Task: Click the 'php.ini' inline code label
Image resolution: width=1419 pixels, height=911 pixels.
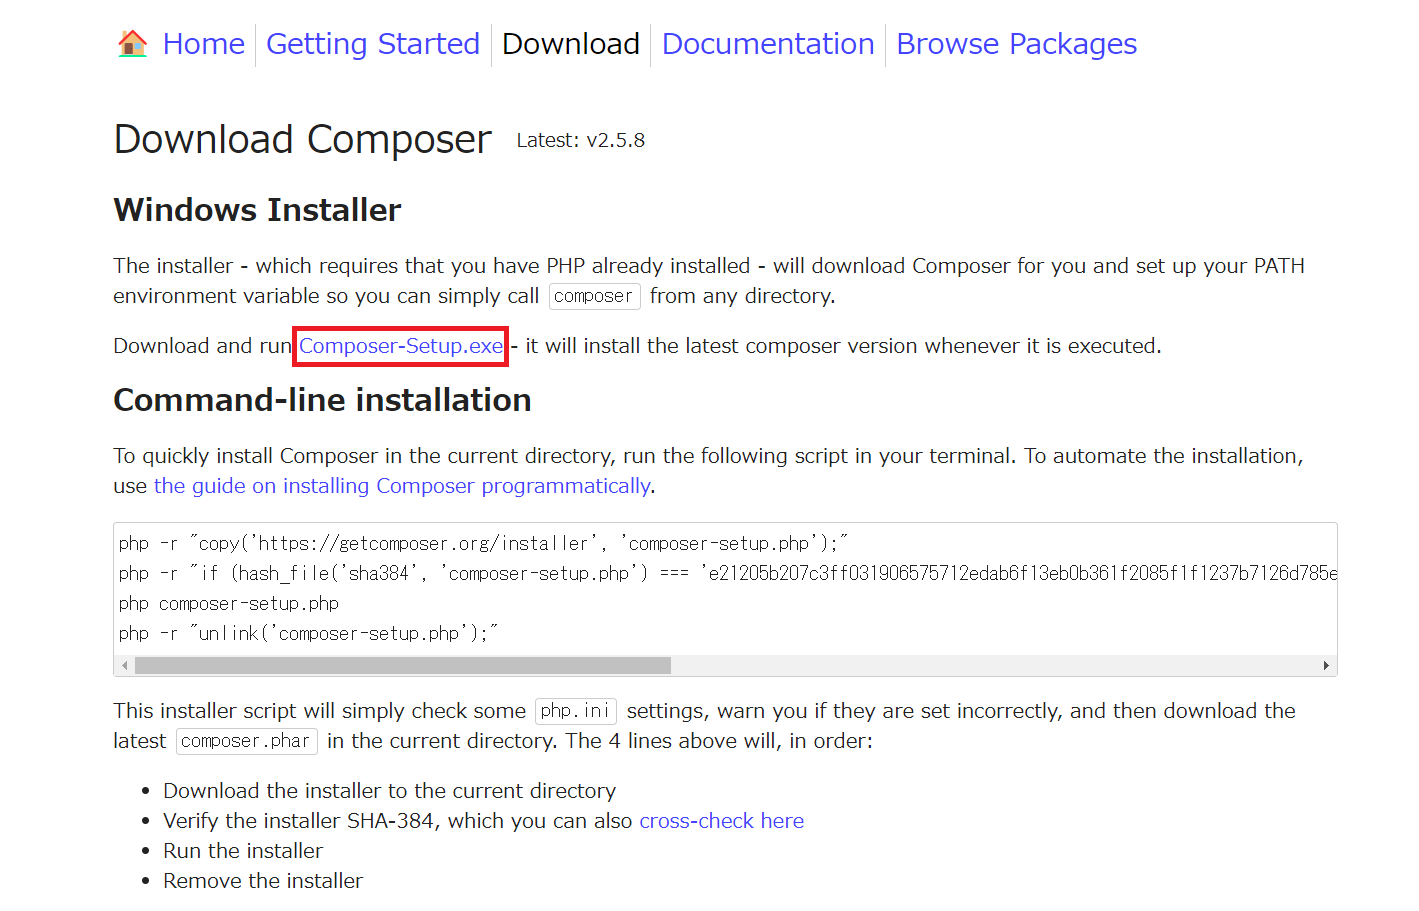Action: [575, 711]
